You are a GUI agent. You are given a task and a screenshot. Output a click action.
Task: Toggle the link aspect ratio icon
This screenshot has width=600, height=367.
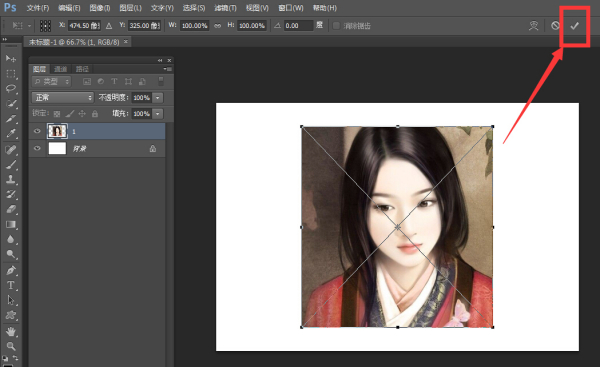pos(217,26)
